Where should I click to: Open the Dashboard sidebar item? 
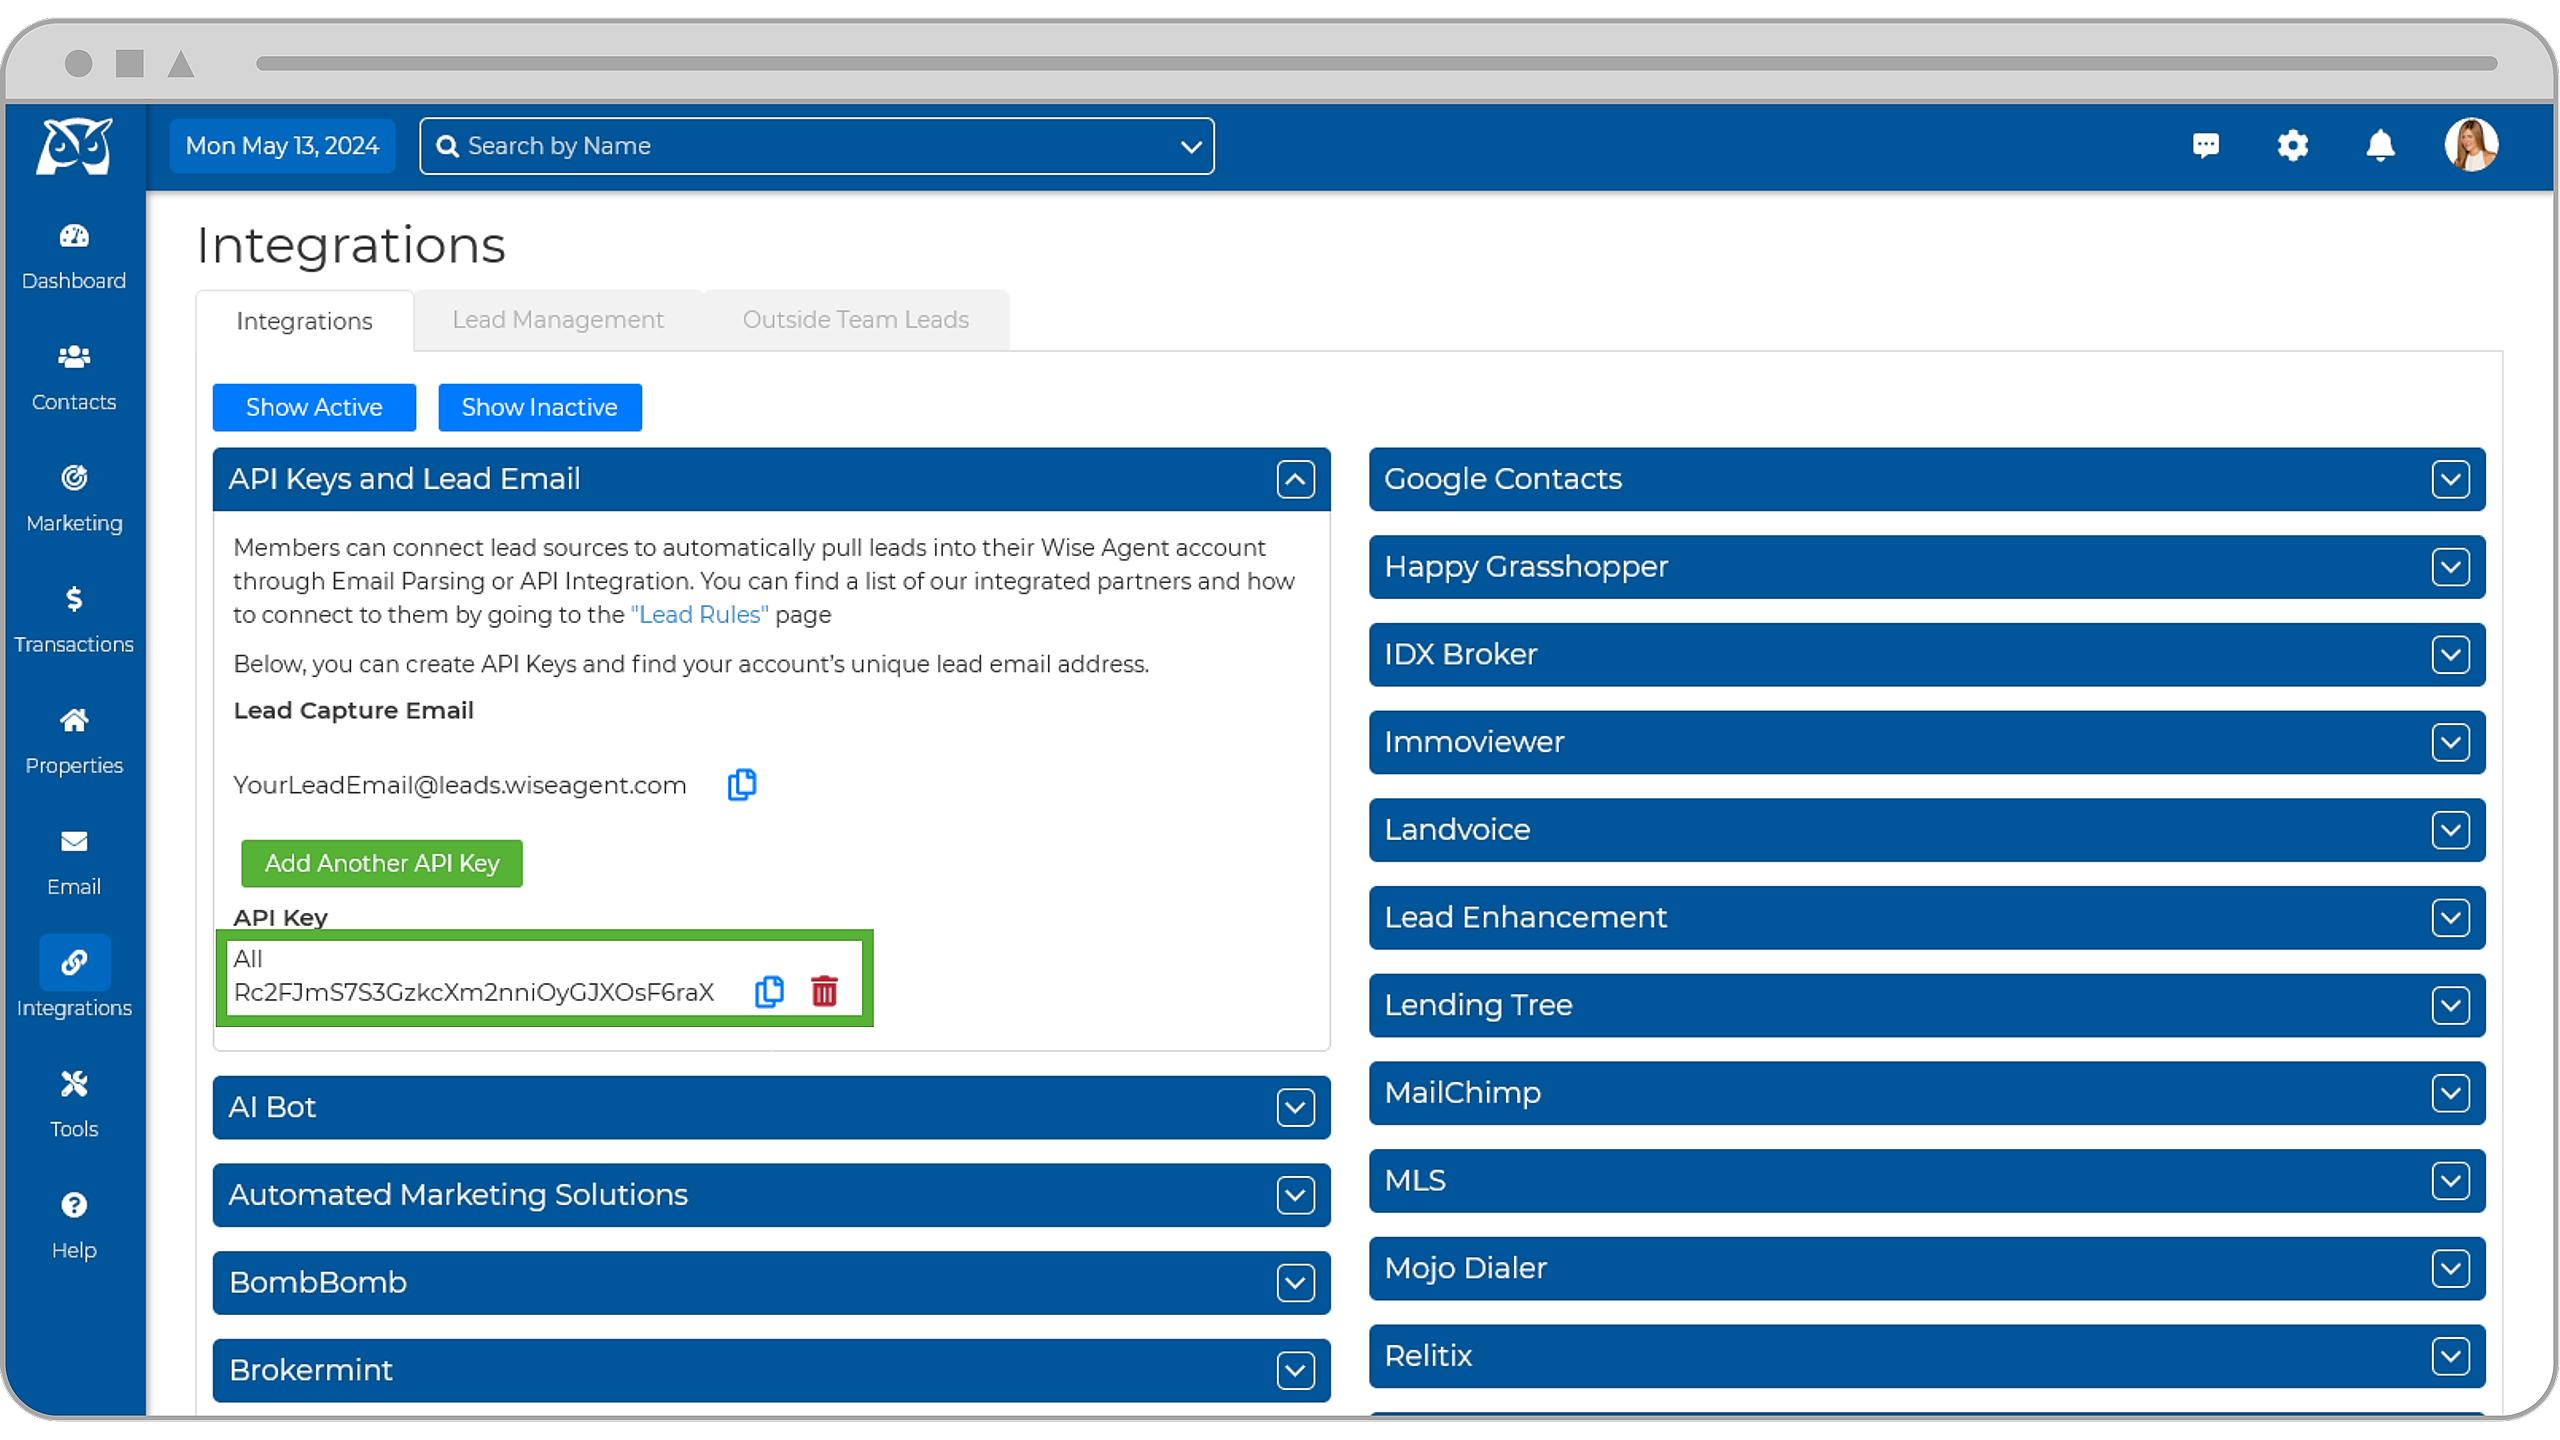click(x=74, y=257)
